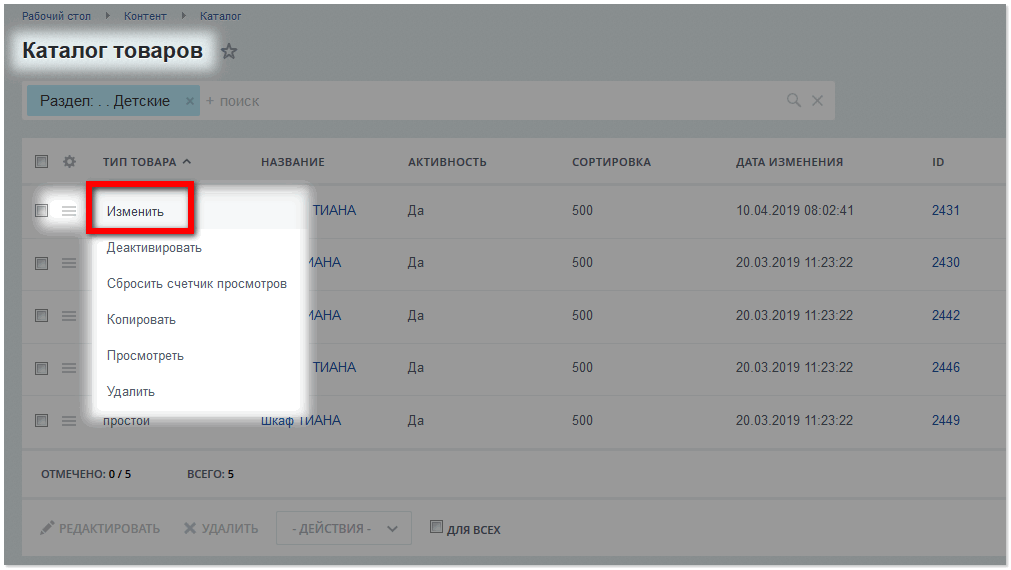Viewport: 1011px width, 570px height.
Task: Sort by Сортировка column header
Action: 611,162
